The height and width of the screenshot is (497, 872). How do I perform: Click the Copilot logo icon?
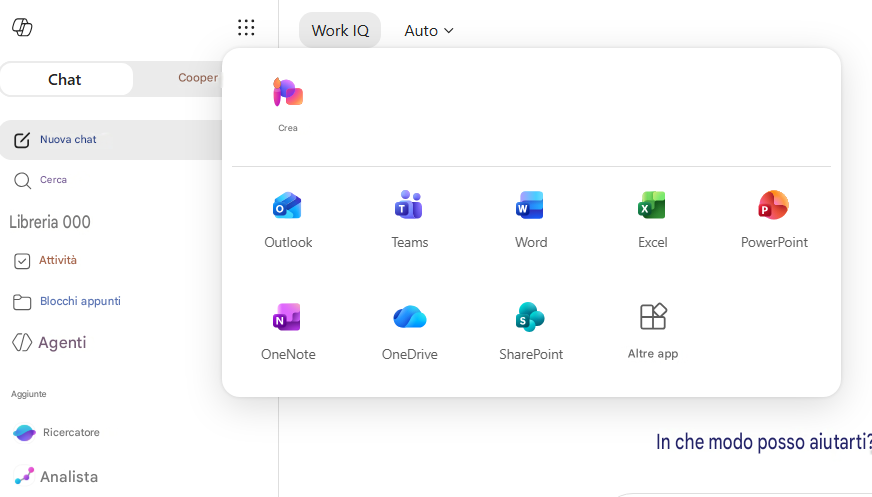(x=22, y=27)
